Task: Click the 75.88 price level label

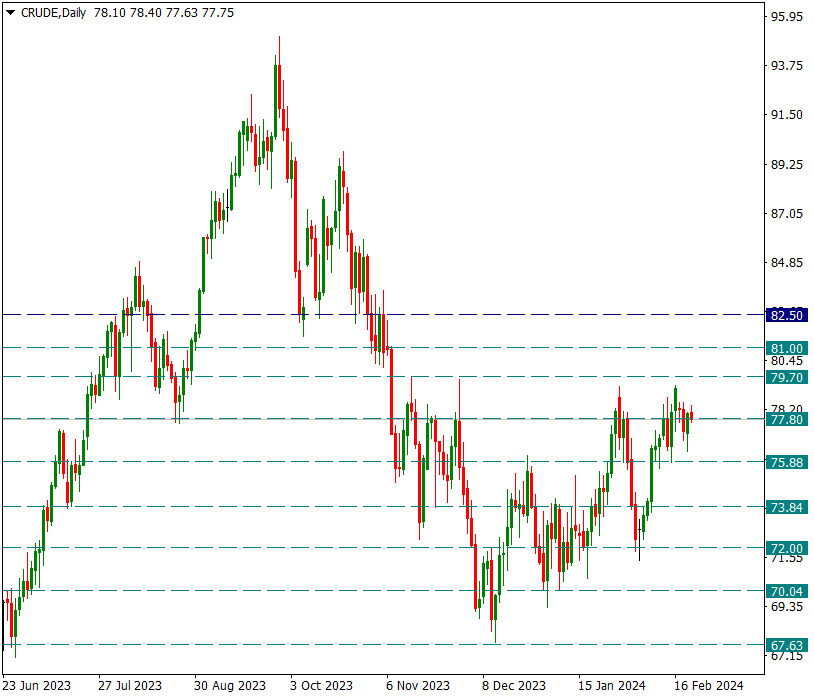Action: point(786,463)
